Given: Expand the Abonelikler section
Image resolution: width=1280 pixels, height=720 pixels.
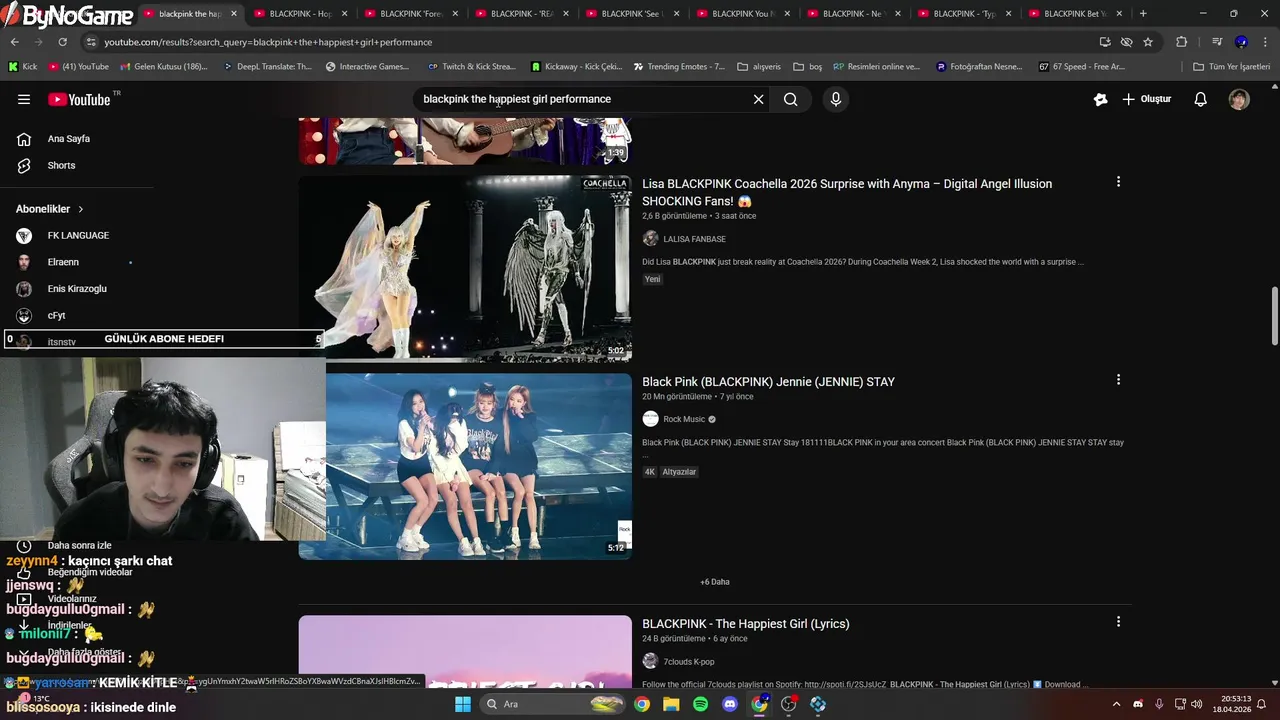Looking at the screenshot, I should tap(50, 209).
